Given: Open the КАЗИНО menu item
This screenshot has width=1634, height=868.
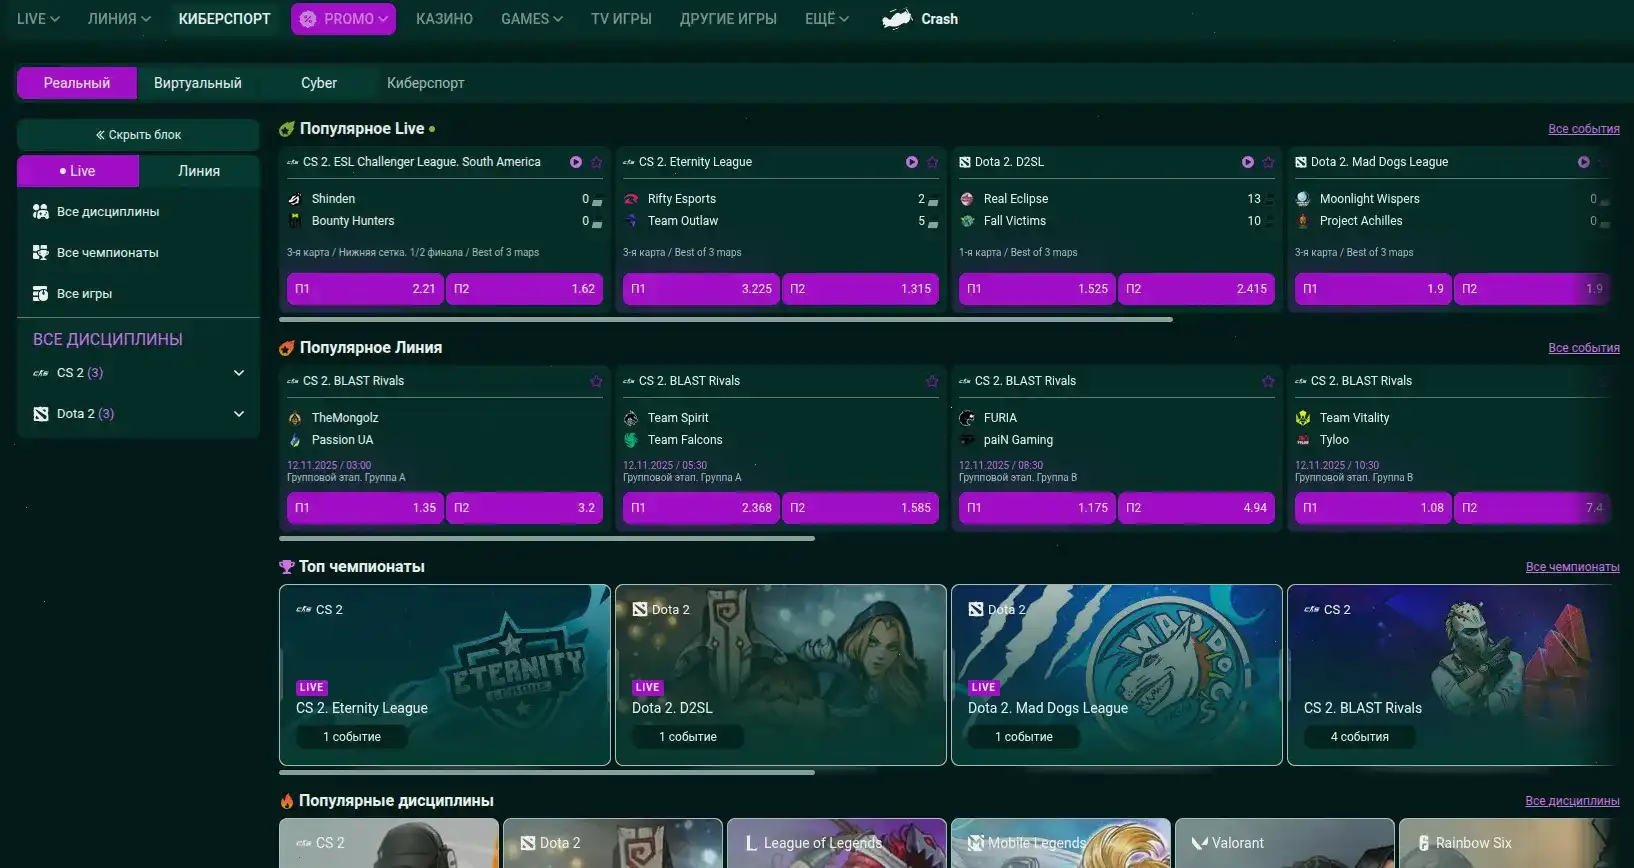Looking at the screenshot, I should (x=444, y=19).
